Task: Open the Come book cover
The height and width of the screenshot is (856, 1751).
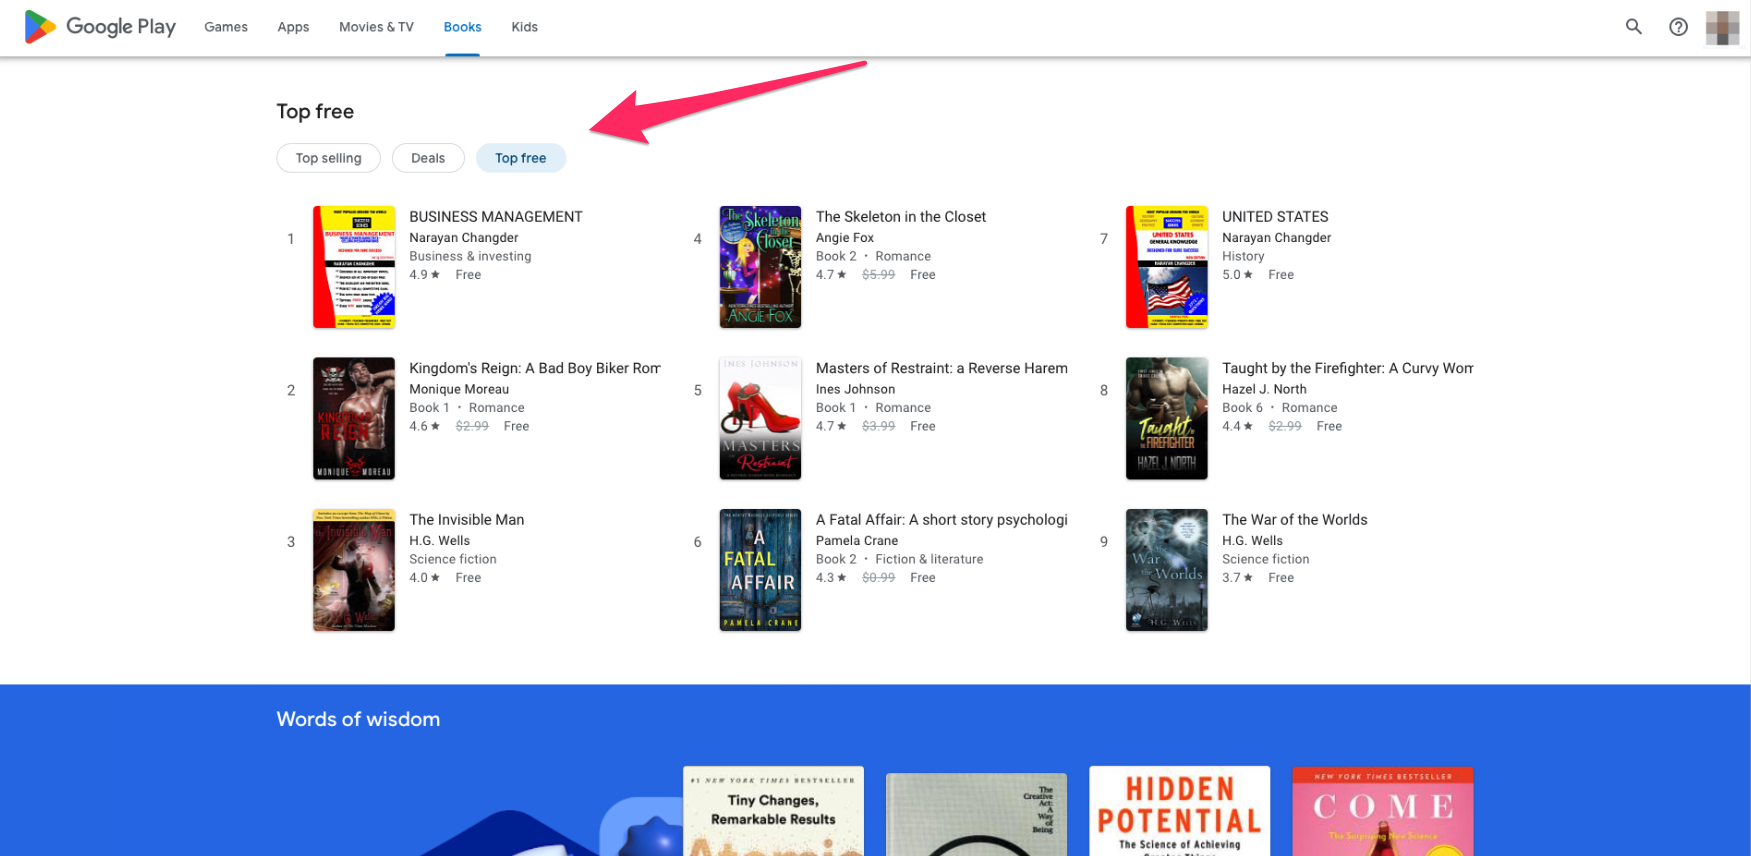Action: pos(1382,811)
